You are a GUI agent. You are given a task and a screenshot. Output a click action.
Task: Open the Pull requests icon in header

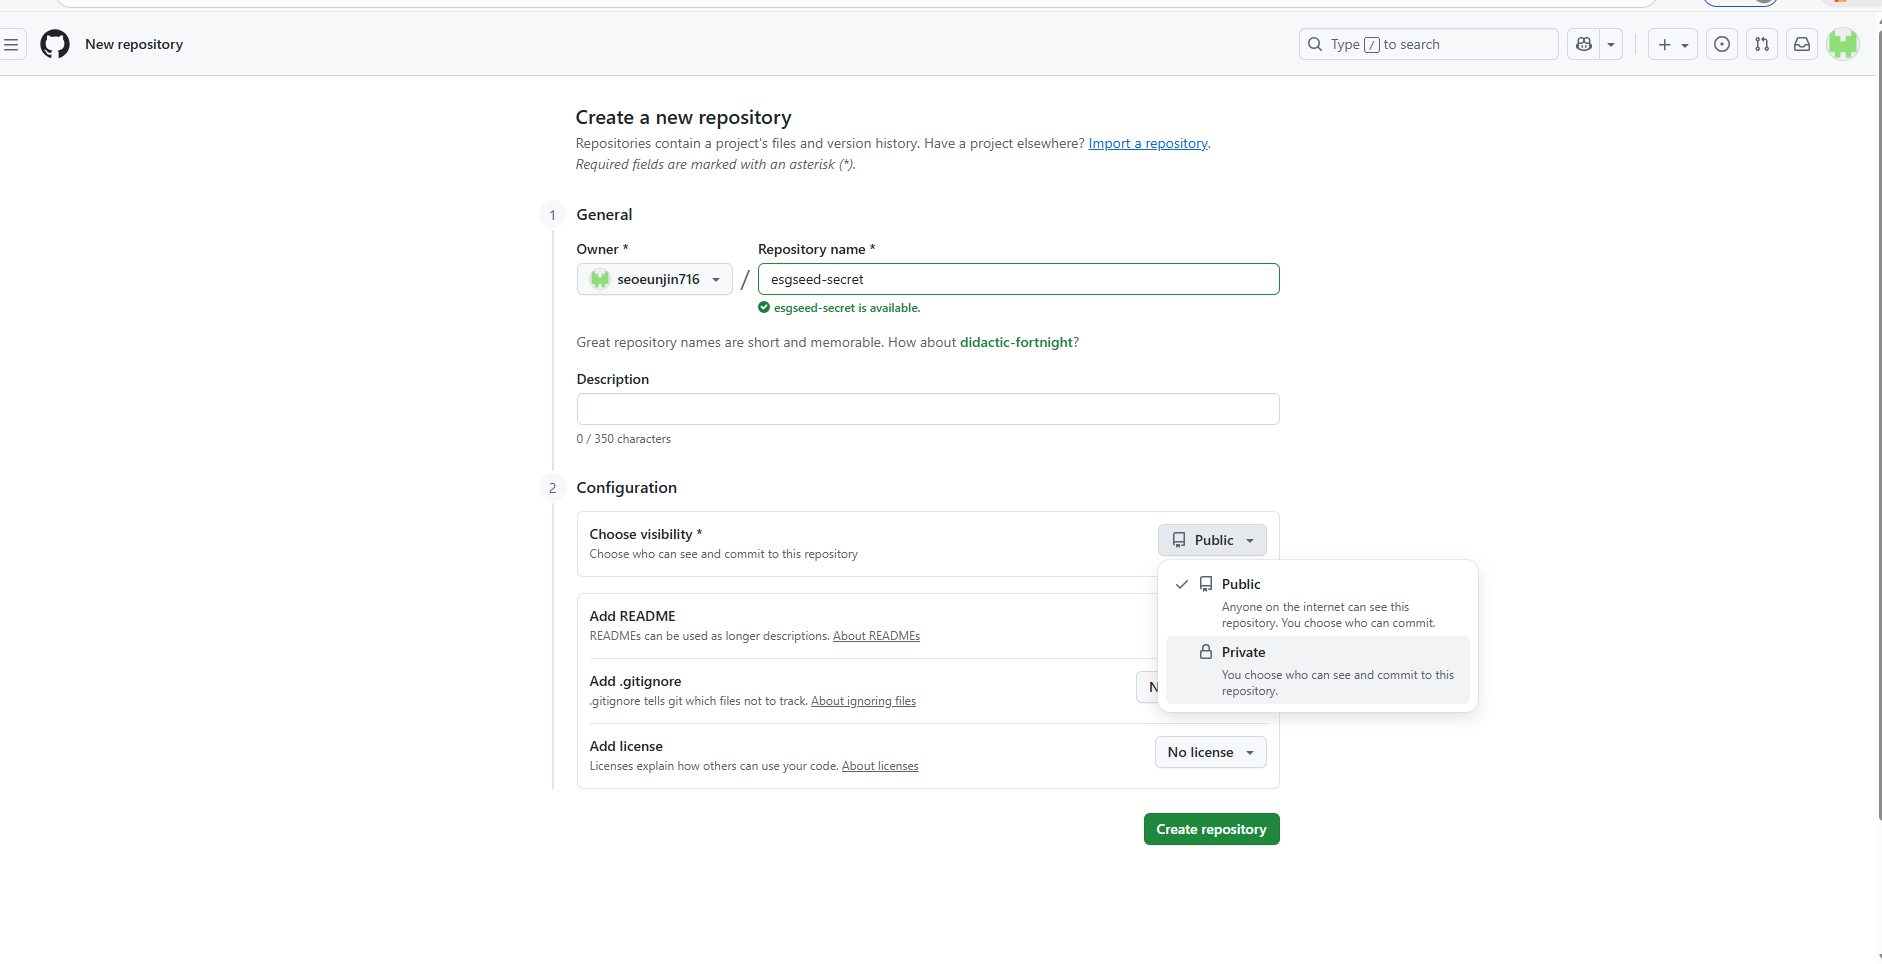pyautogui.click(x=1761, y=44)
